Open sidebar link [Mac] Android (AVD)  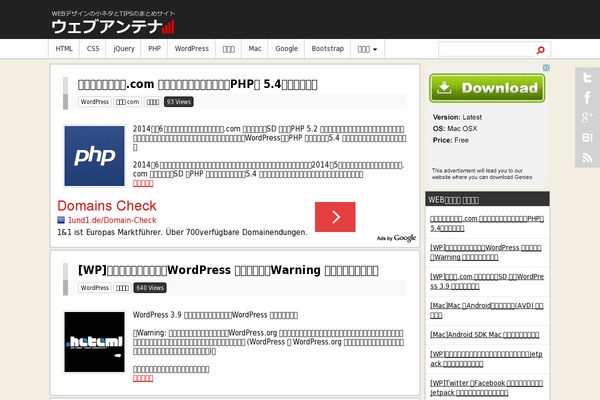pos(486,310)
